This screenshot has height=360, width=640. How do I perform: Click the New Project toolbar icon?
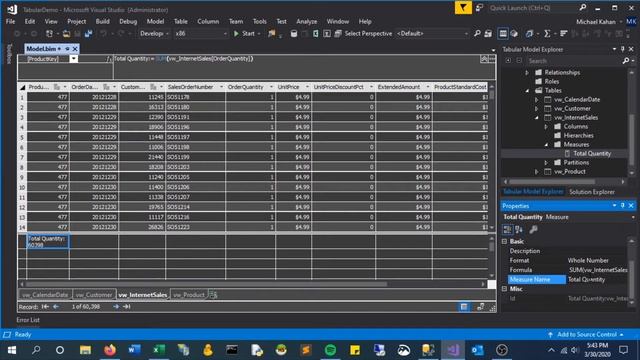49,33
